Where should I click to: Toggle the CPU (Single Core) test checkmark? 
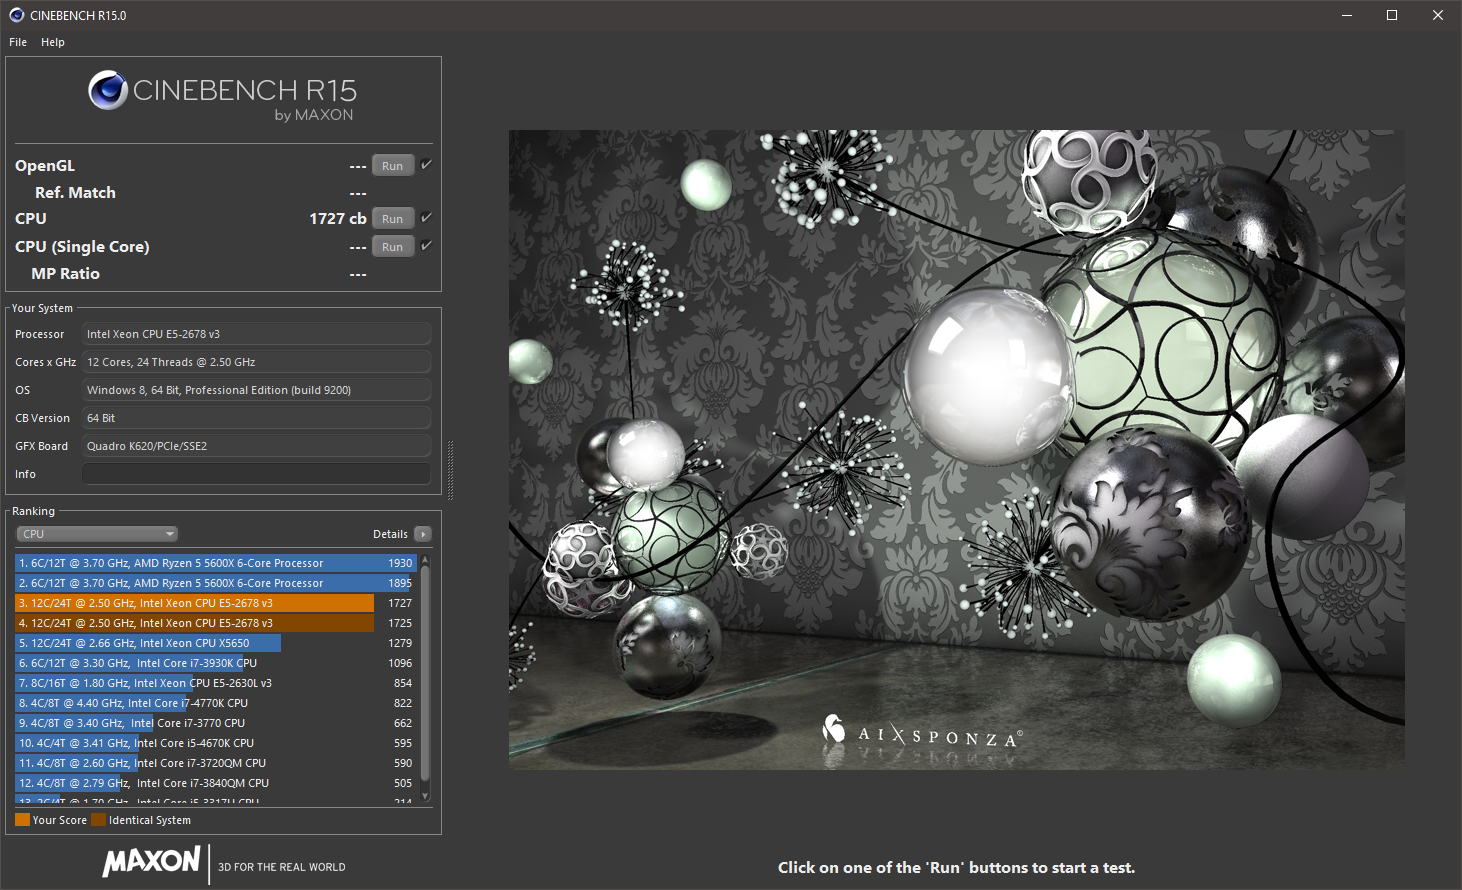(426, 246)
